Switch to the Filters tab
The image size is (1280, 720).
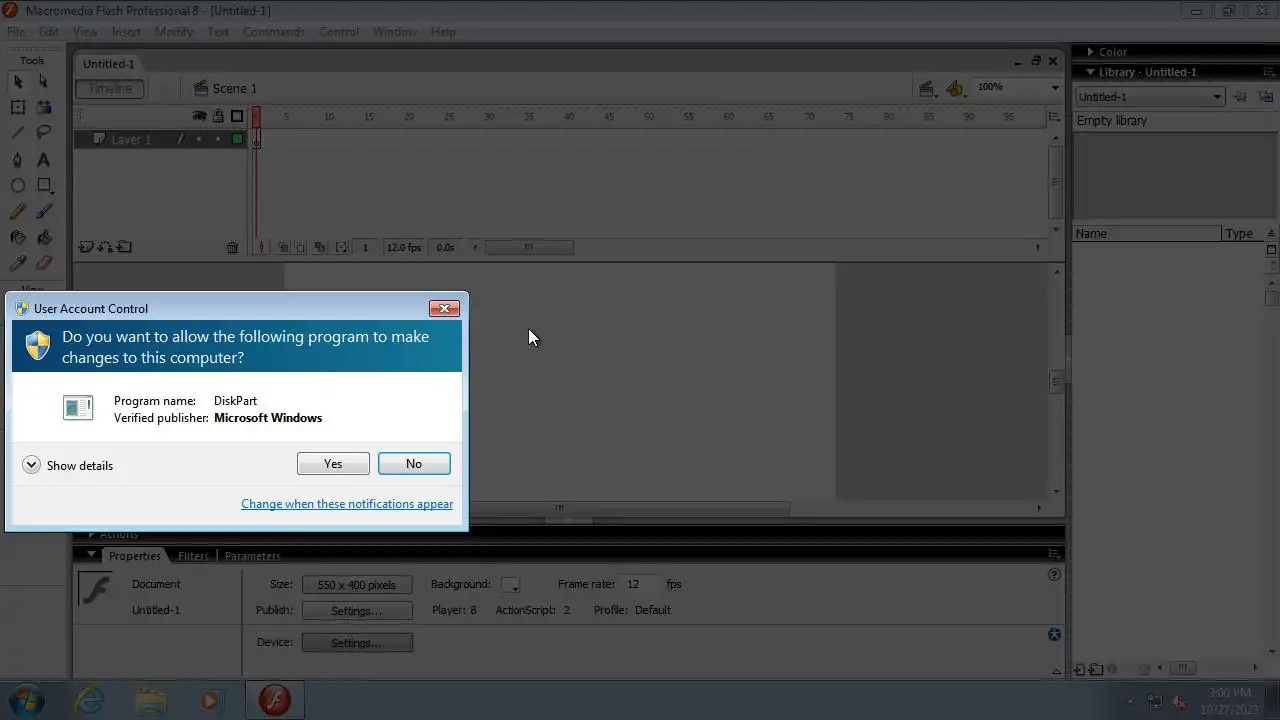click(x=193, y=556)
